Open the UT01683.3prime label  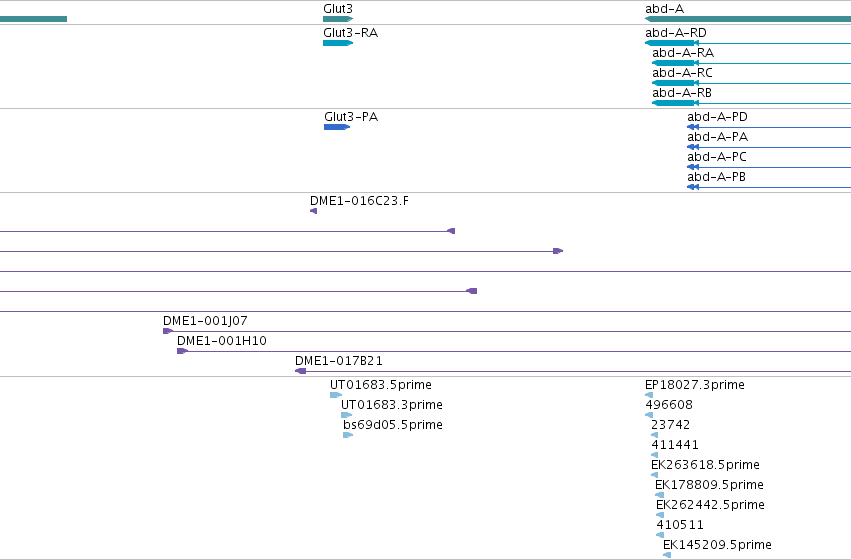[x=392, y=405]
